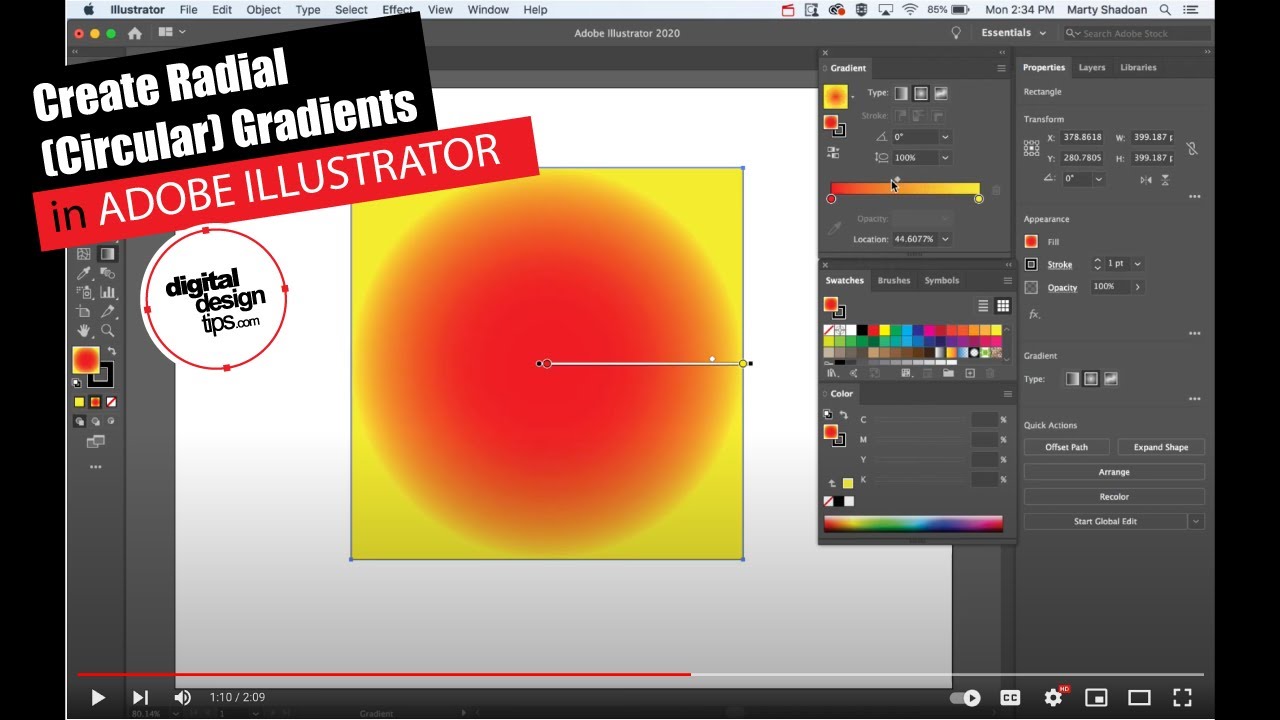This screenshot has width=1280, height=720.
Task: Open Edit Toolbar three dots
Action: (96, 467)
